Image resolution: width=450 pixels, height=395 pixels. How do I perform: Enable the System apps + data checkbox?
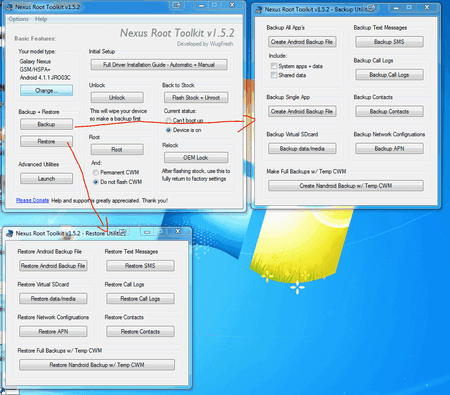(x=274, y=66)
